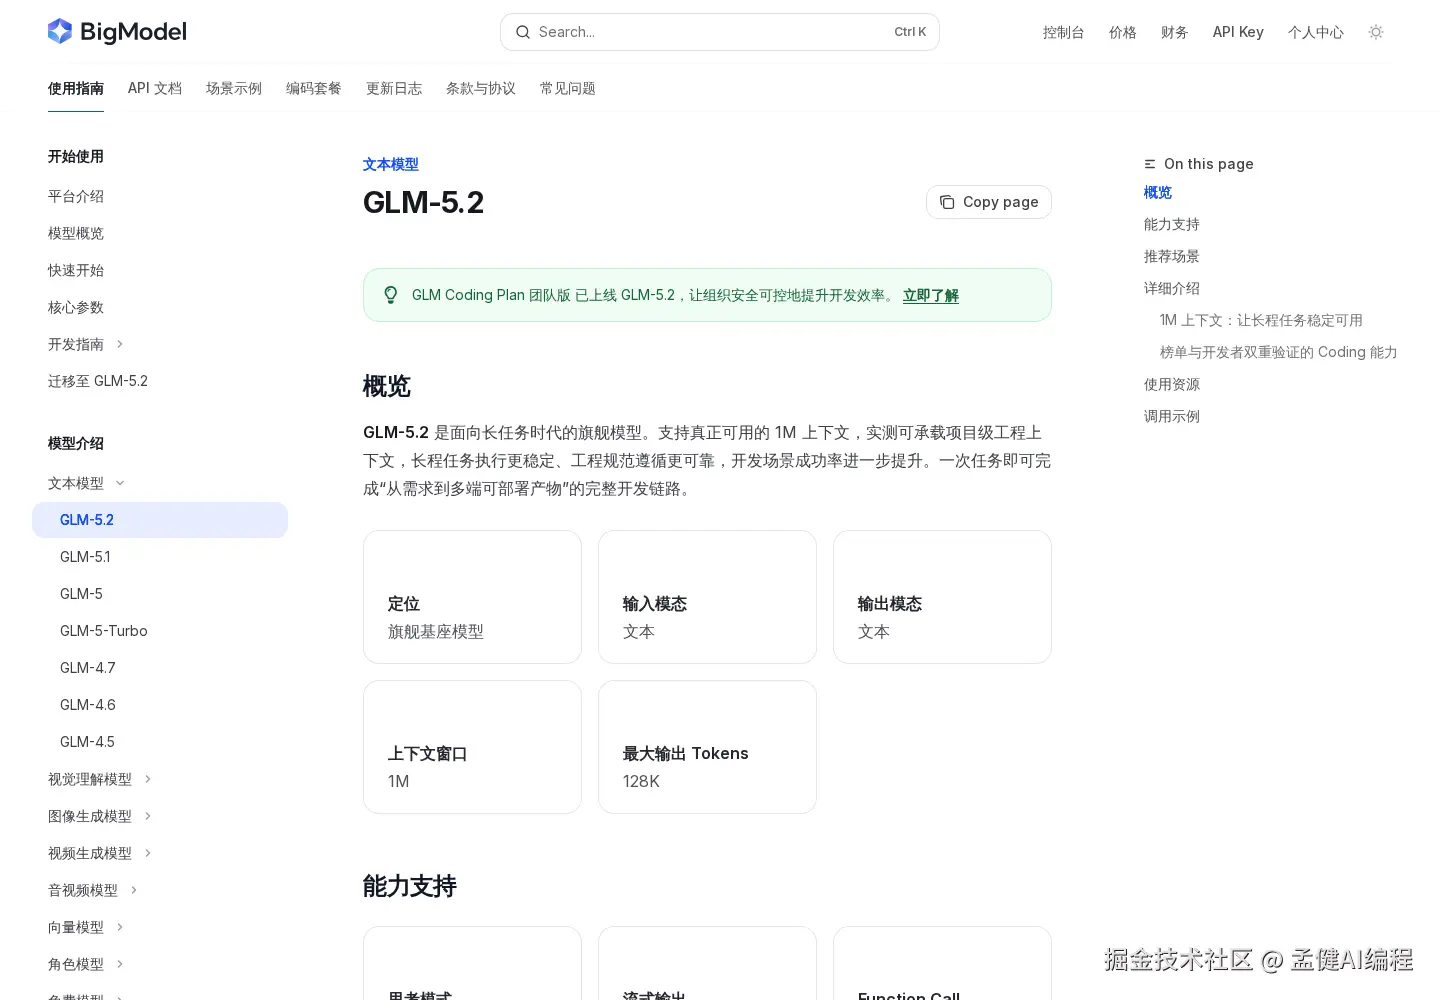
Task: Expand the 视频生成模型 chevron
Action: 148,853
